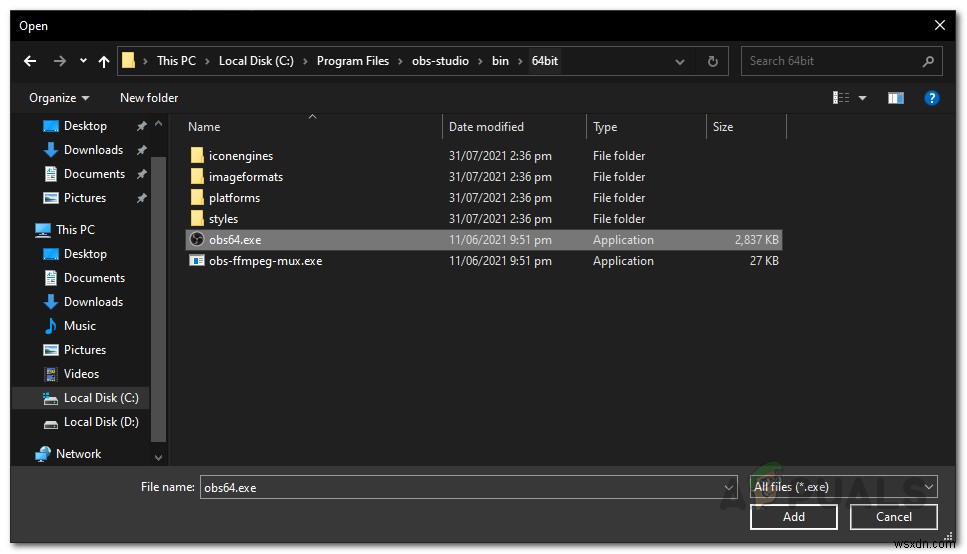This screenshot has height=554, width=967.
Task: Open Network in the navigation pane
Action: pos(78,454)
